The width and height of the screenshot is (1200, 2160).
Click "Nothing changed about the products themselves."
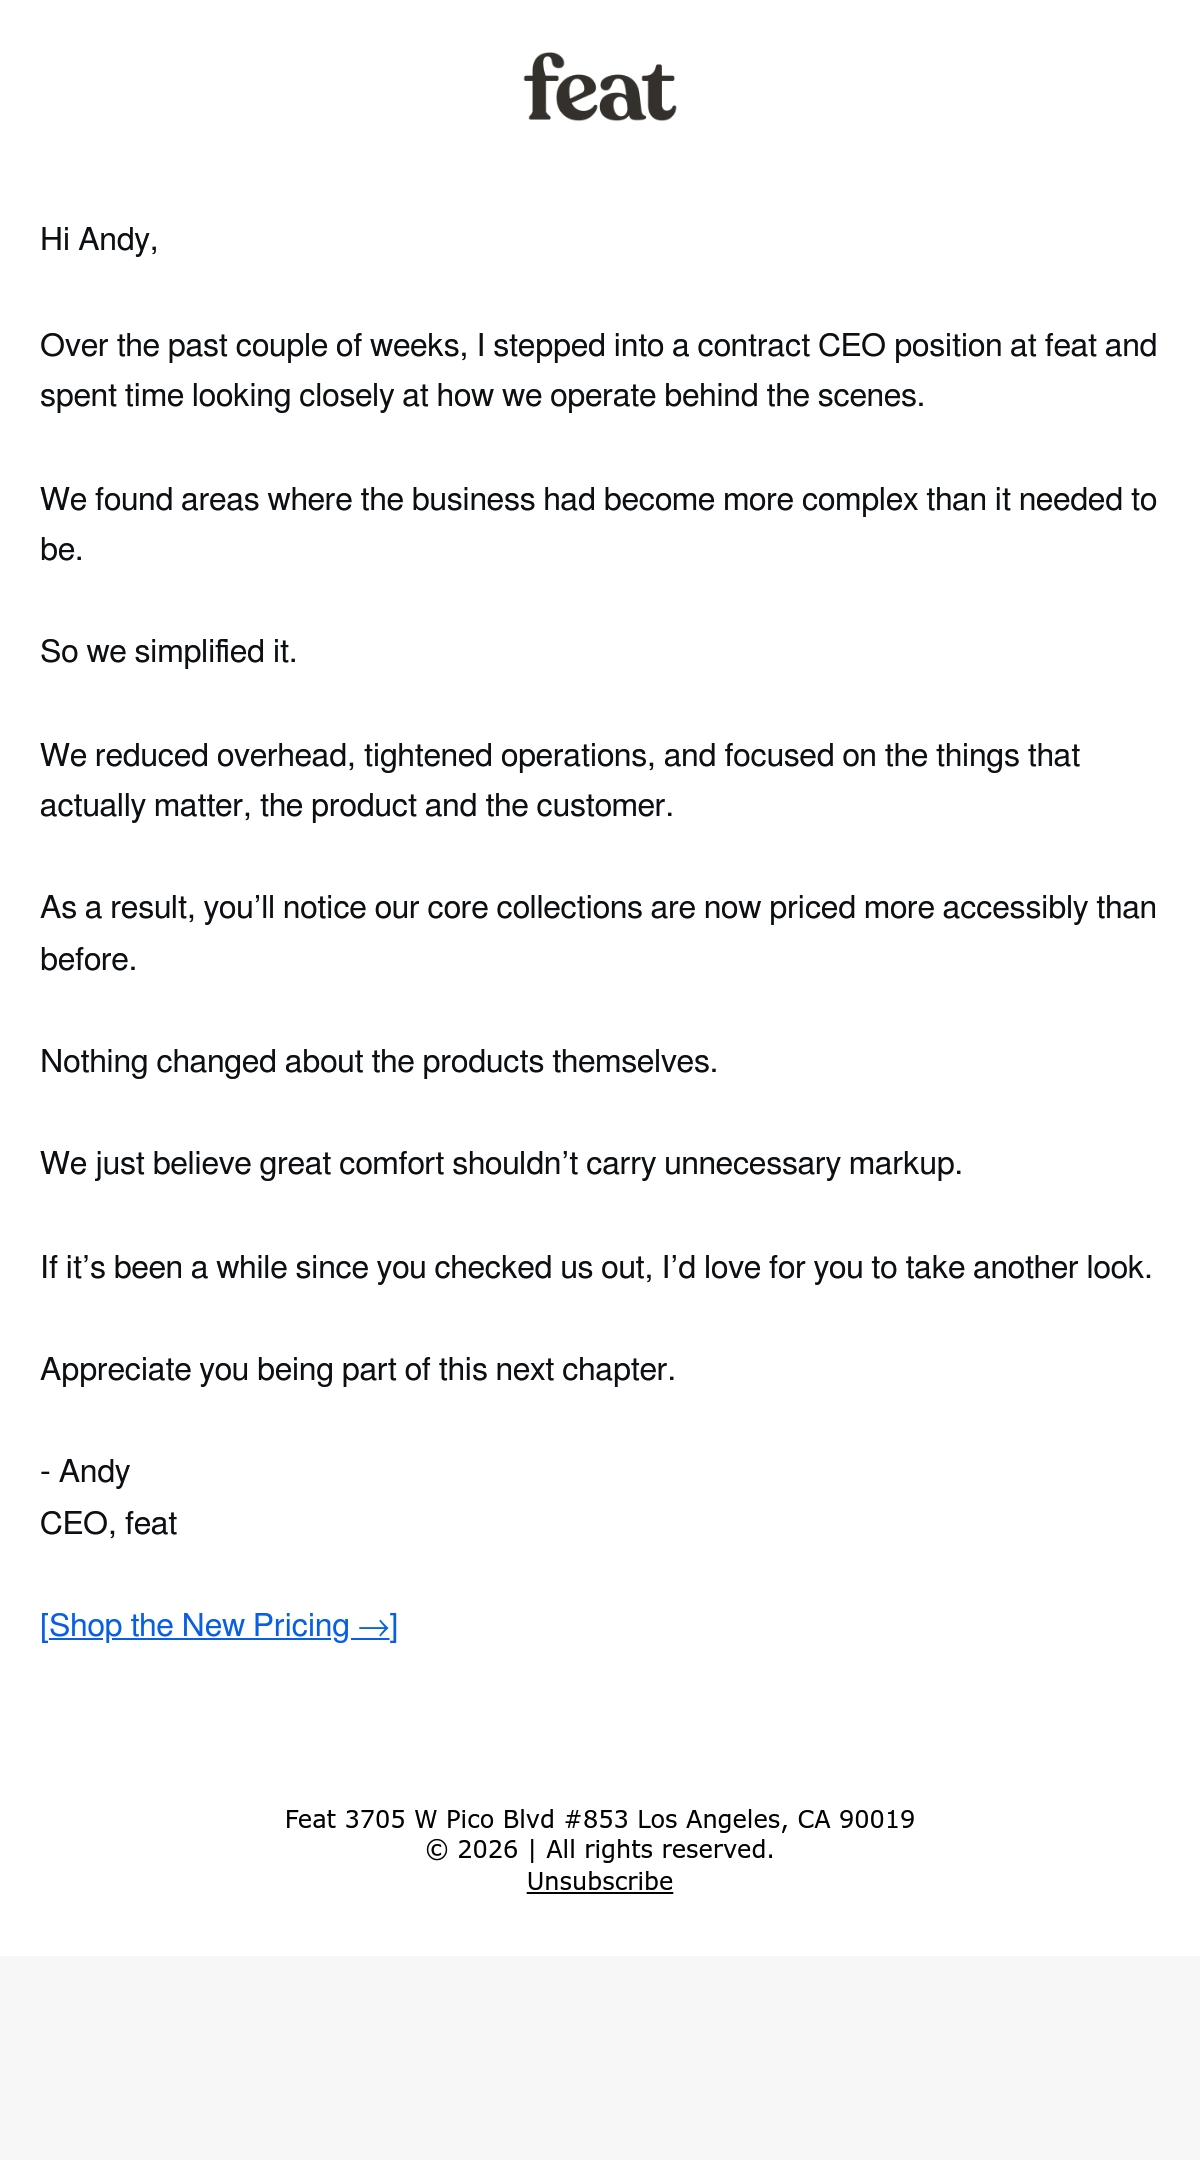379,1062
